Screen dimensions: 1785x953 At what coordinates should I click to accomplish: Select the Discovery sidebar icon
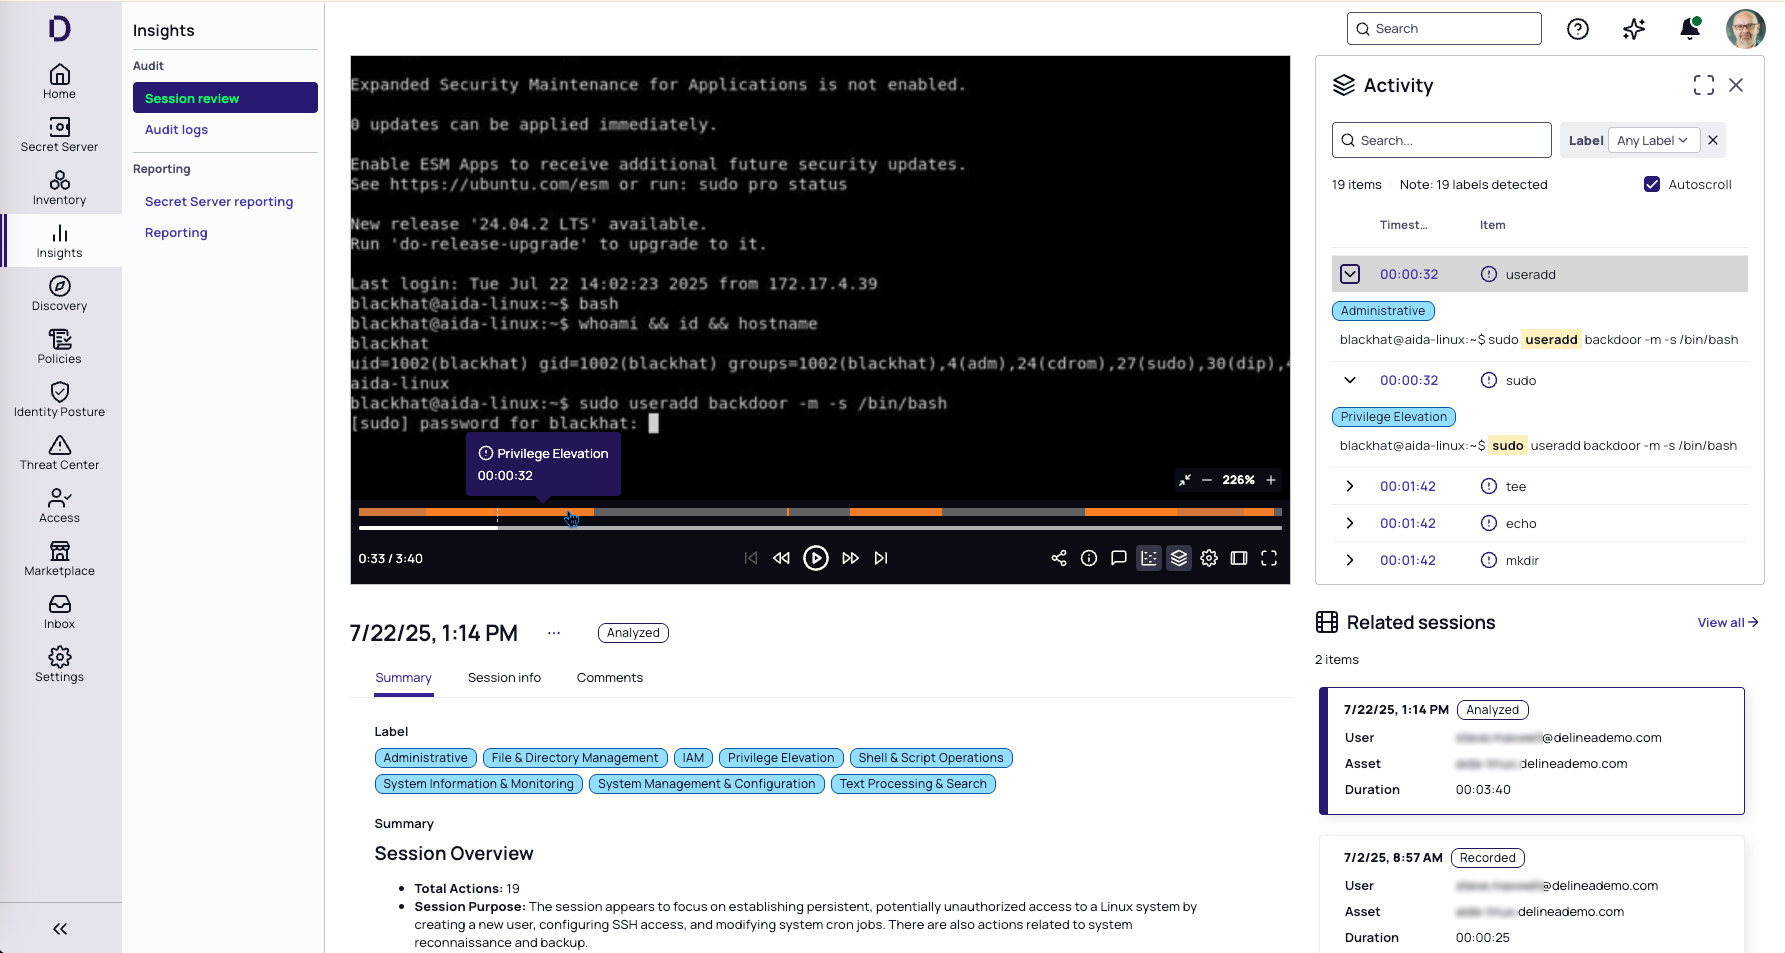[x=60, y=293]
